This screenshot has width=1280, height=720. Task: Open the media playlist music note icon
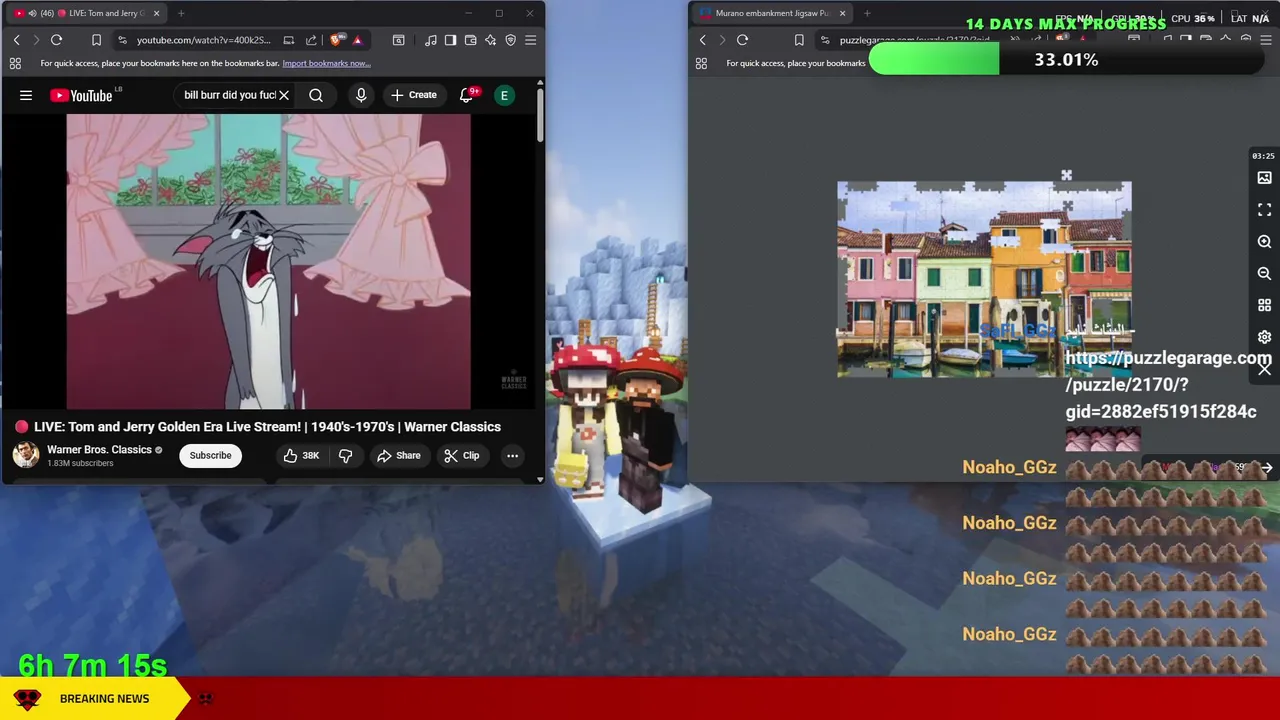click(x=430, y=40)
